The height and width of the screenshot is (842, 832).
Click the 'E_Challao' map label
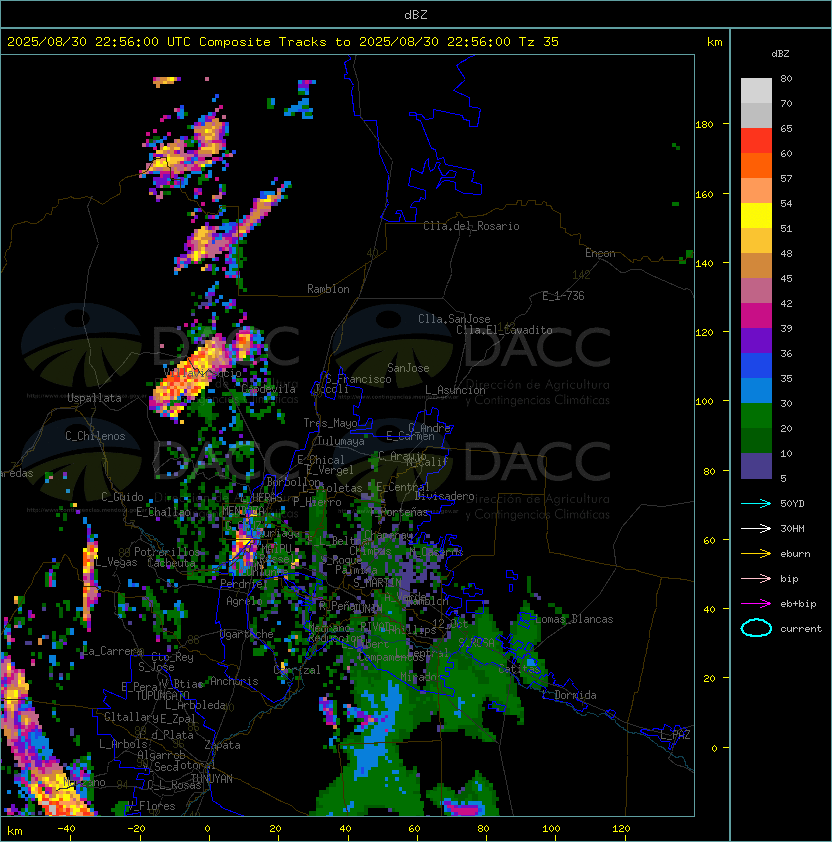click(x=163, y=512)
